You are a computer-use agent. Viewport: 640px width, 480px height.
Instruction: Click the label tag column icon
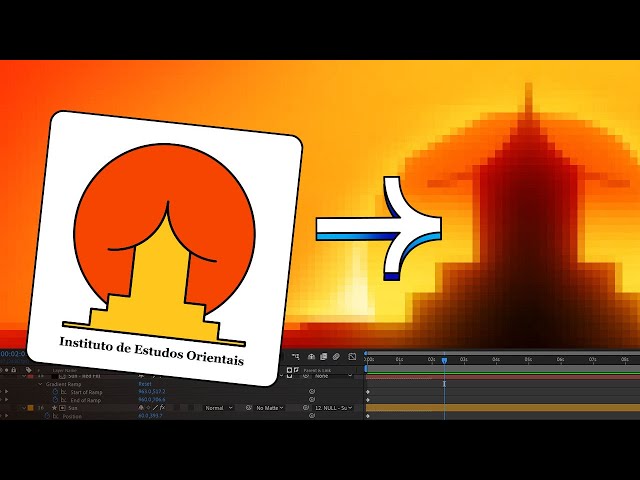29,370
